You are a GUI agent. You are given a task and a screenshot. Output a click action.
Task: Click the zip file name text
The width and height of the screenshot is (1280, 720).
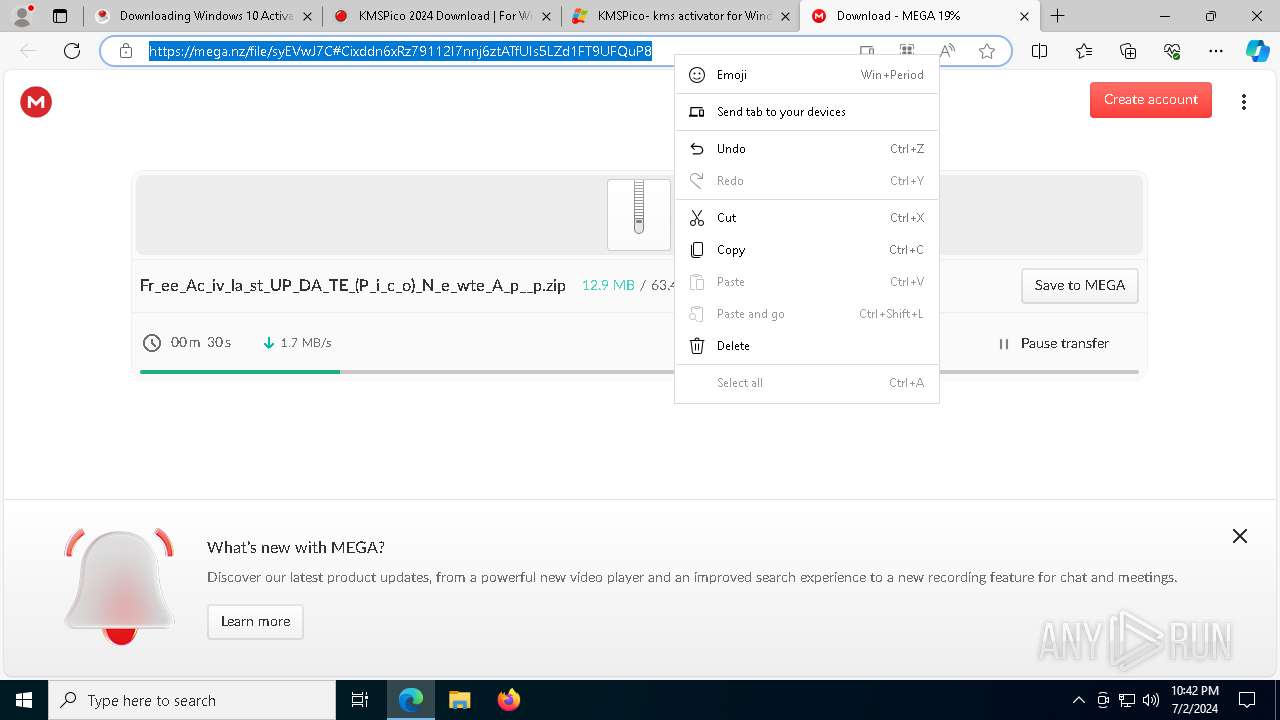(353, 285)
